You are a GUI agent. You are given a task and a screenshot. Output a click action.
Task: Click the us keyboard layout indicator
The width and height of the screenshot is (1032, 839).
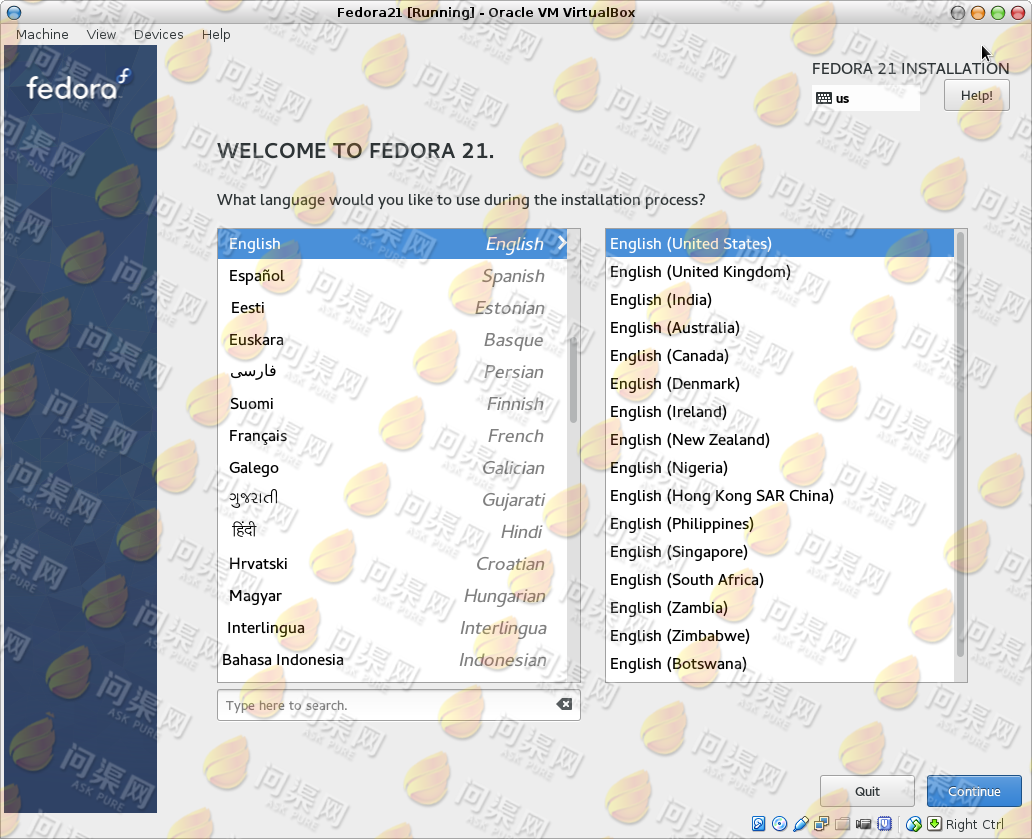tap(865, 98)
